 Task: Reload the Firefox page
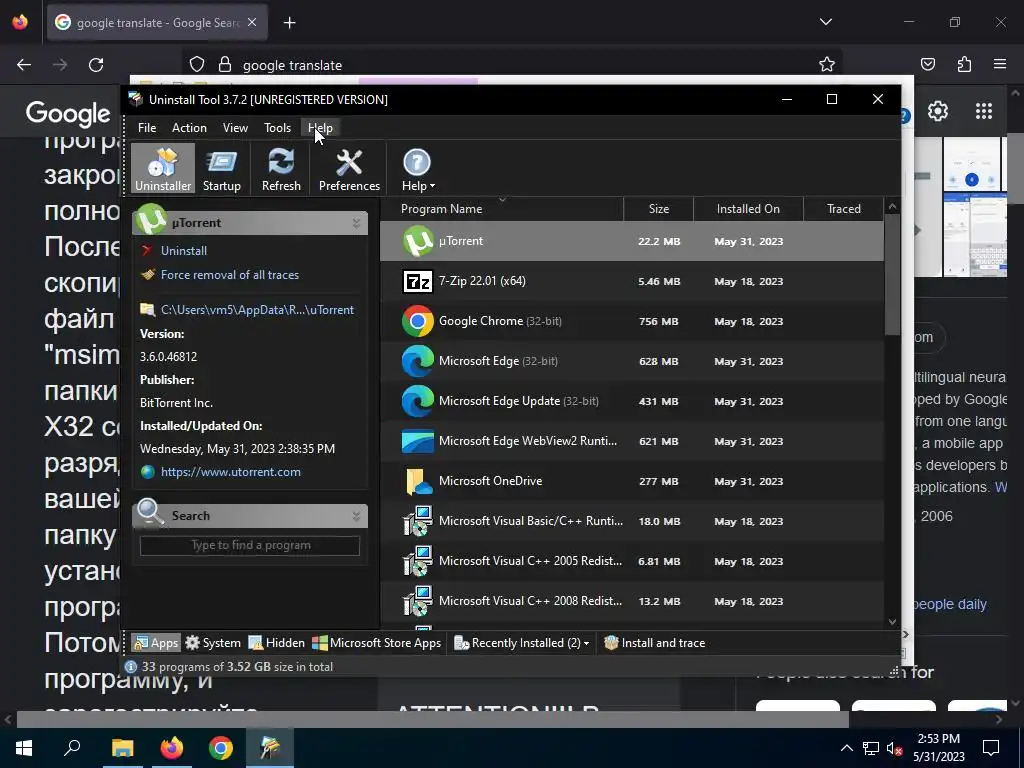(x=96, y=65)
